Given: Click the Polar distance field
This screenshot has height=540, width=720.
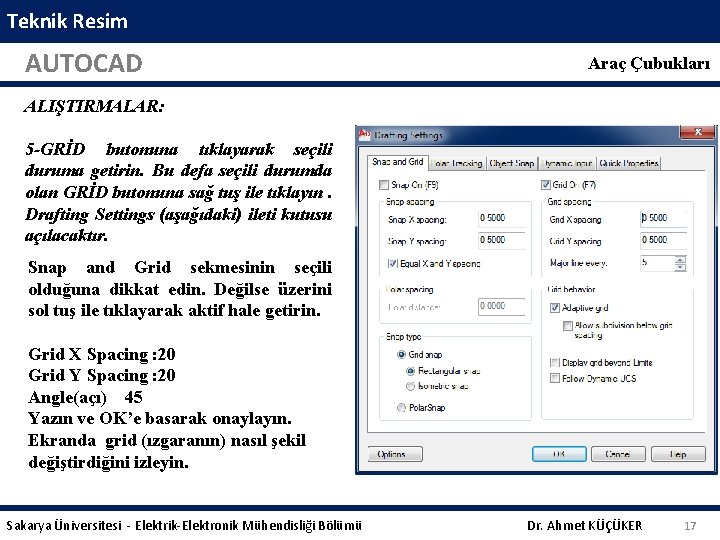Looking at the screenshot, I should click(x=501, y=306).
